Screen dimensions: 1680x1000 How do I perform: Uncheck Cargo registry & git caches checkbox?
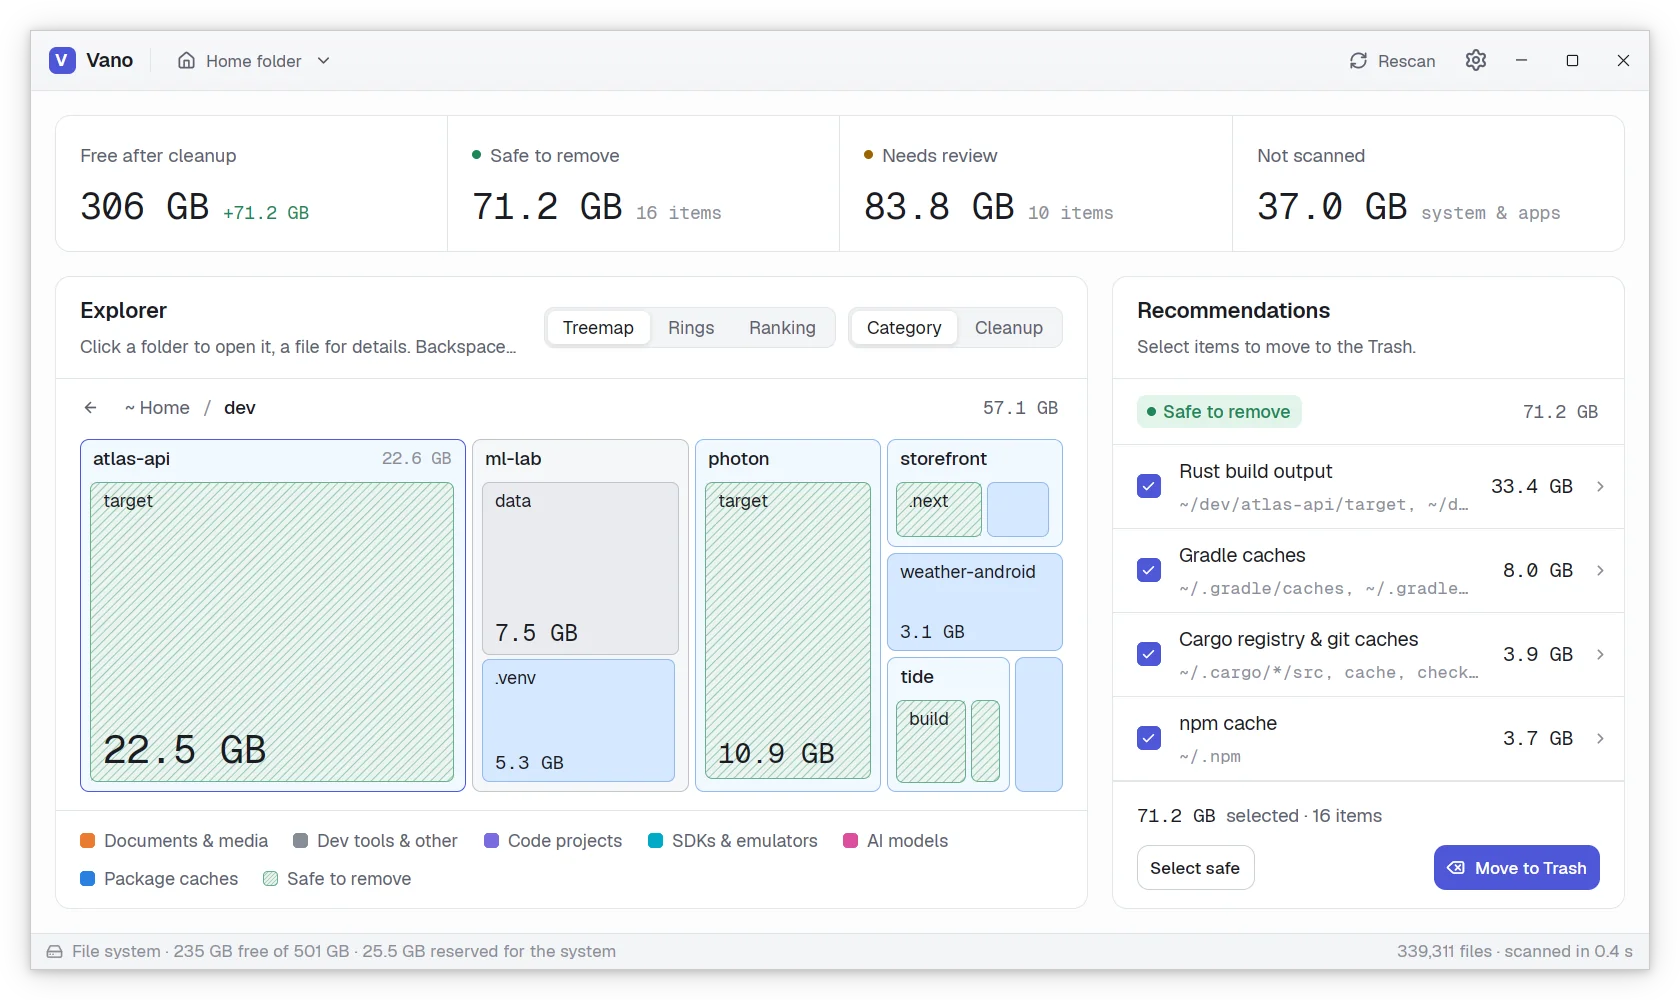coord(1149,654)
